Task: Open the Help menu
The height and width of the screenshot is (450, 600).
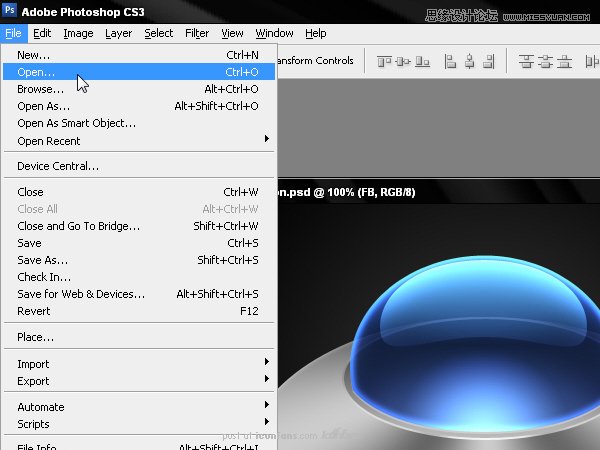Action: click(x=316, y=33)
